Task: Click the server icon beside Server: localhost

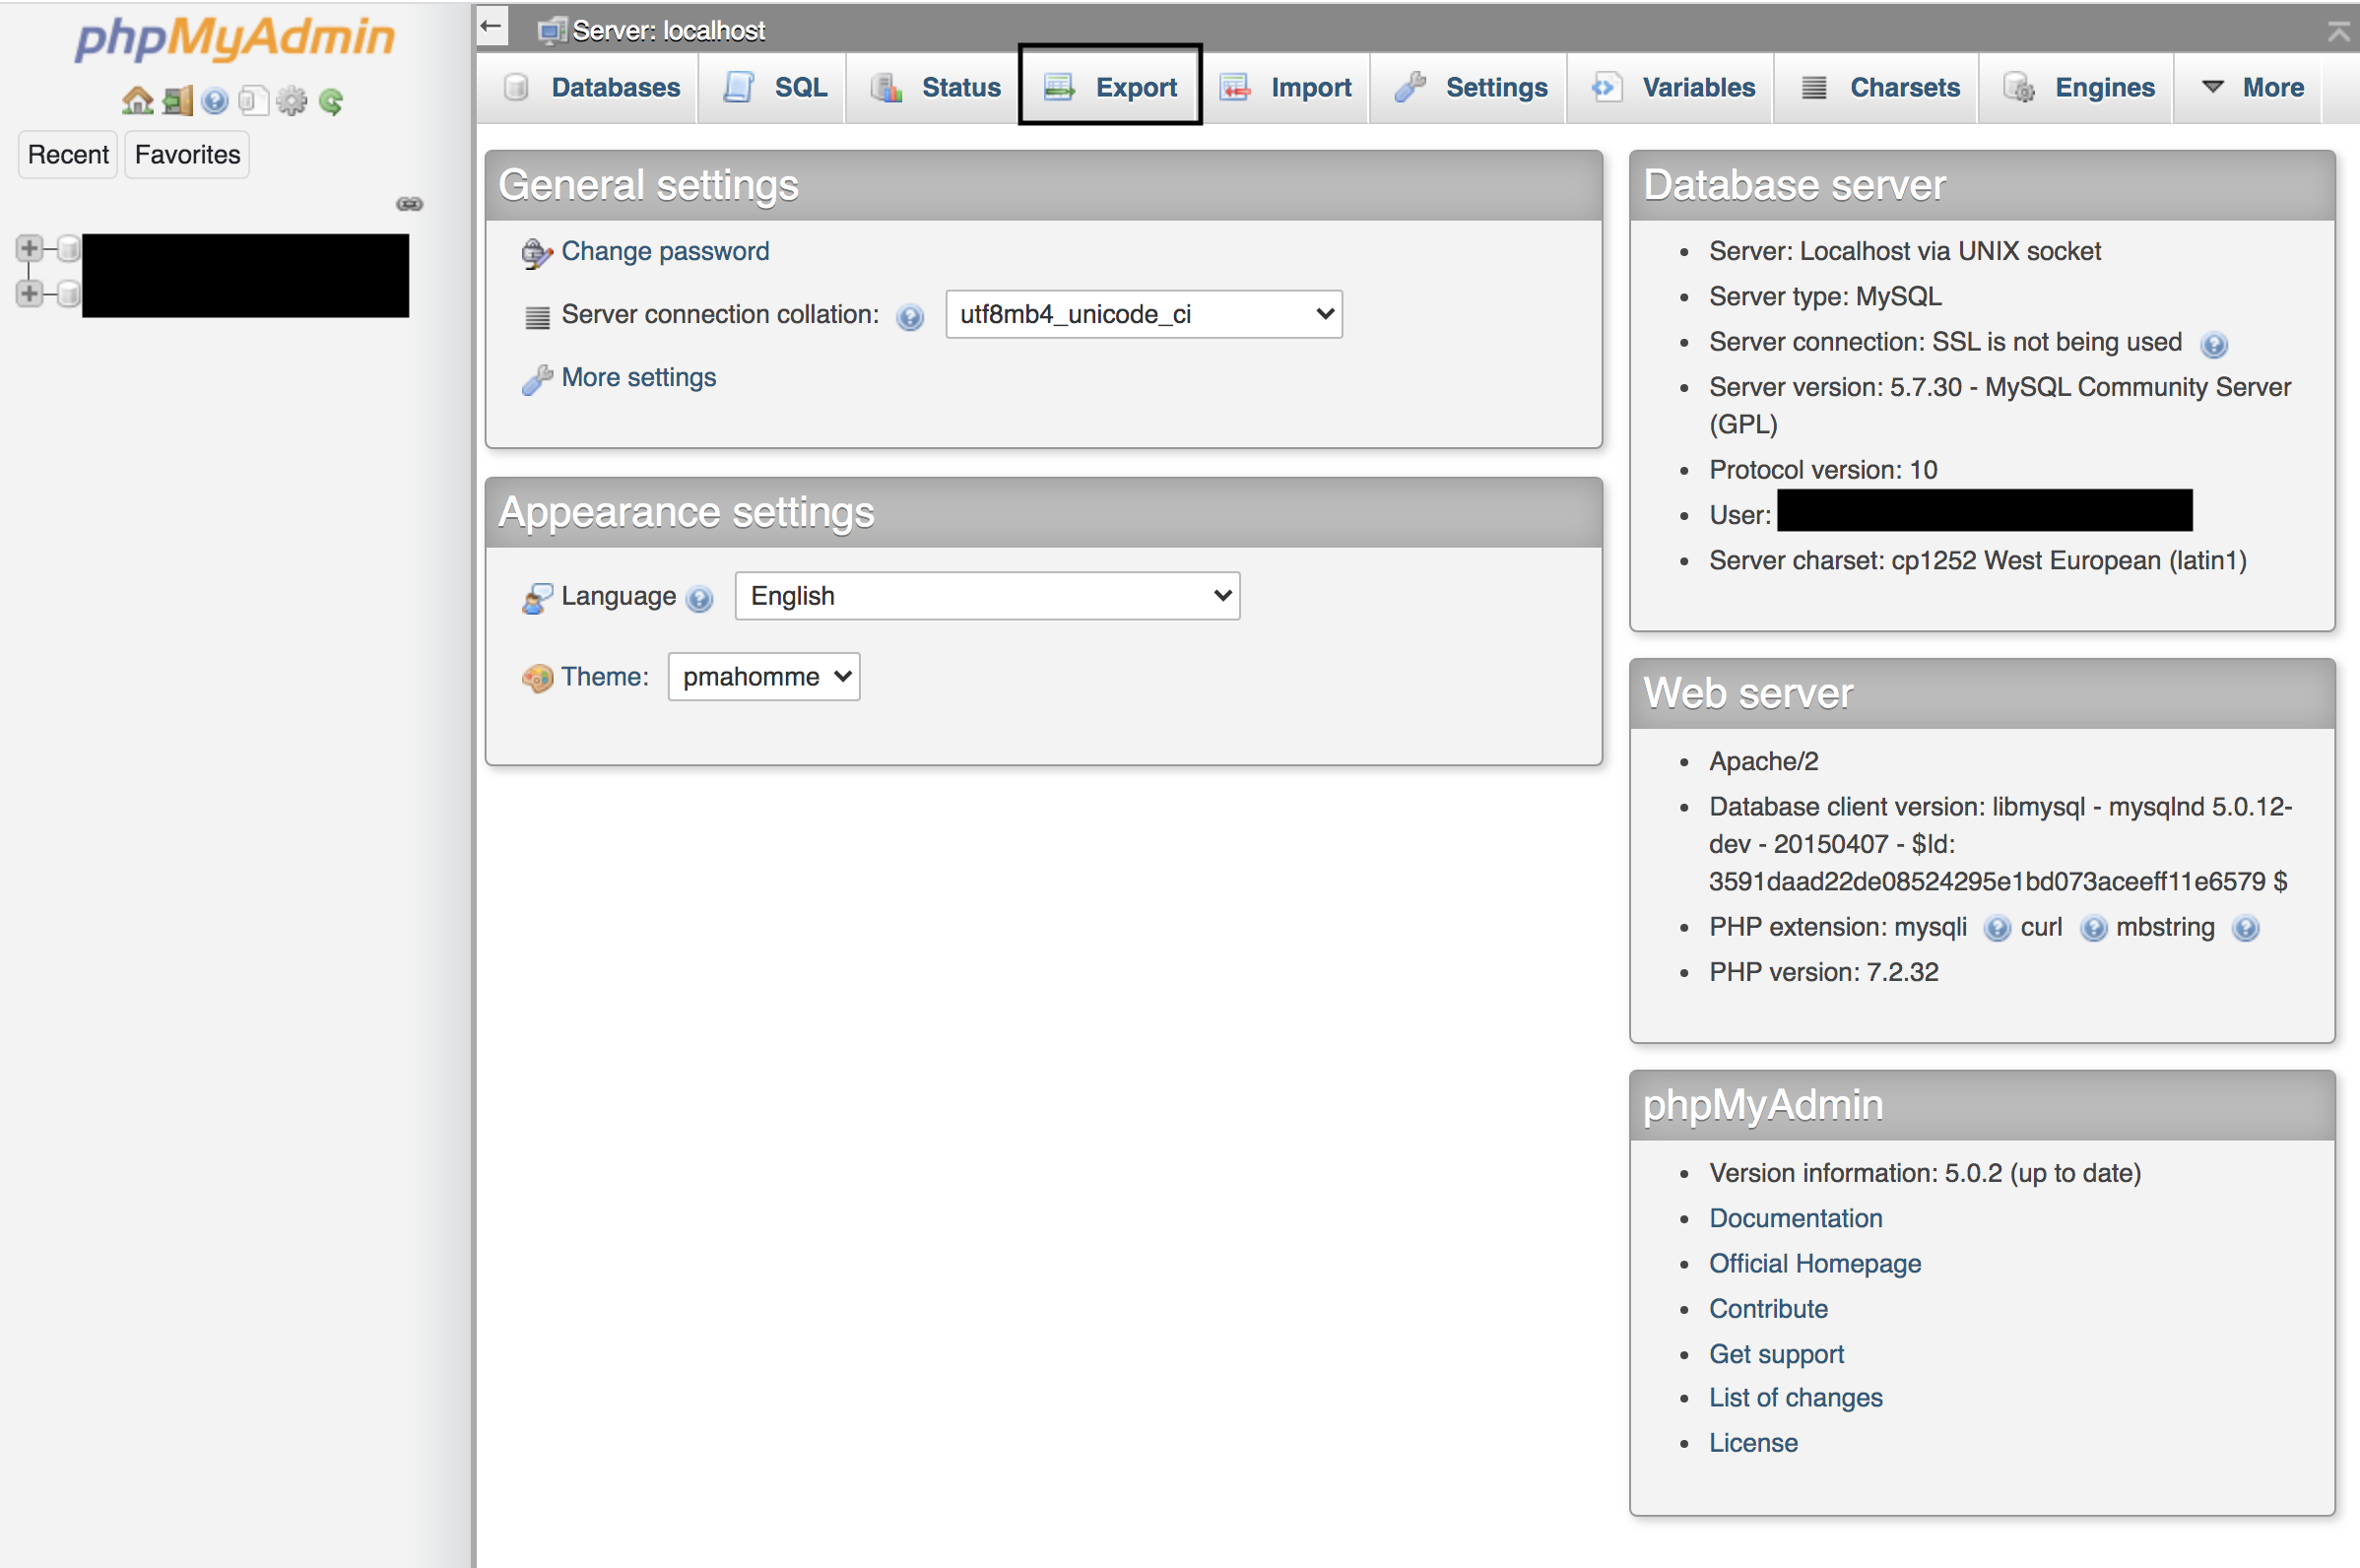Action: click(x=552, y=31)
